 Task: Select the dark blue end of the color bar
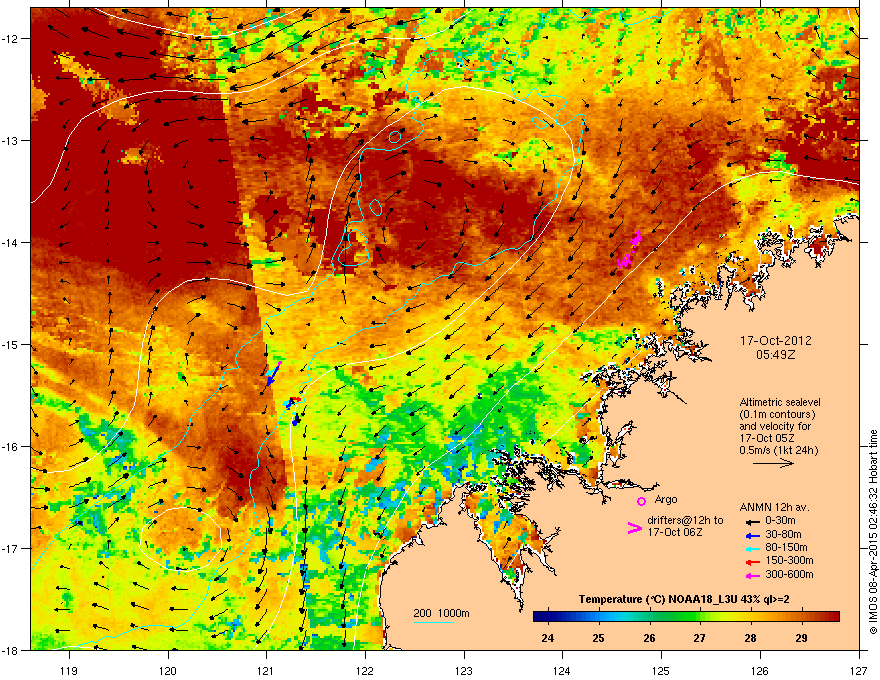coord(539,617)
